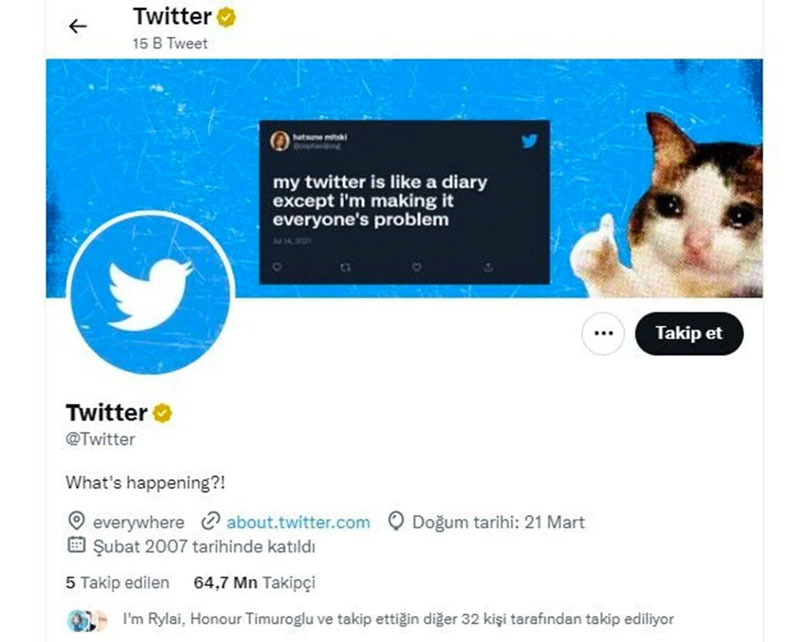Click the Twitter bird icon in banner tweet
The image size is (800, 642).
pyautogui.click(x=529, y=141)
